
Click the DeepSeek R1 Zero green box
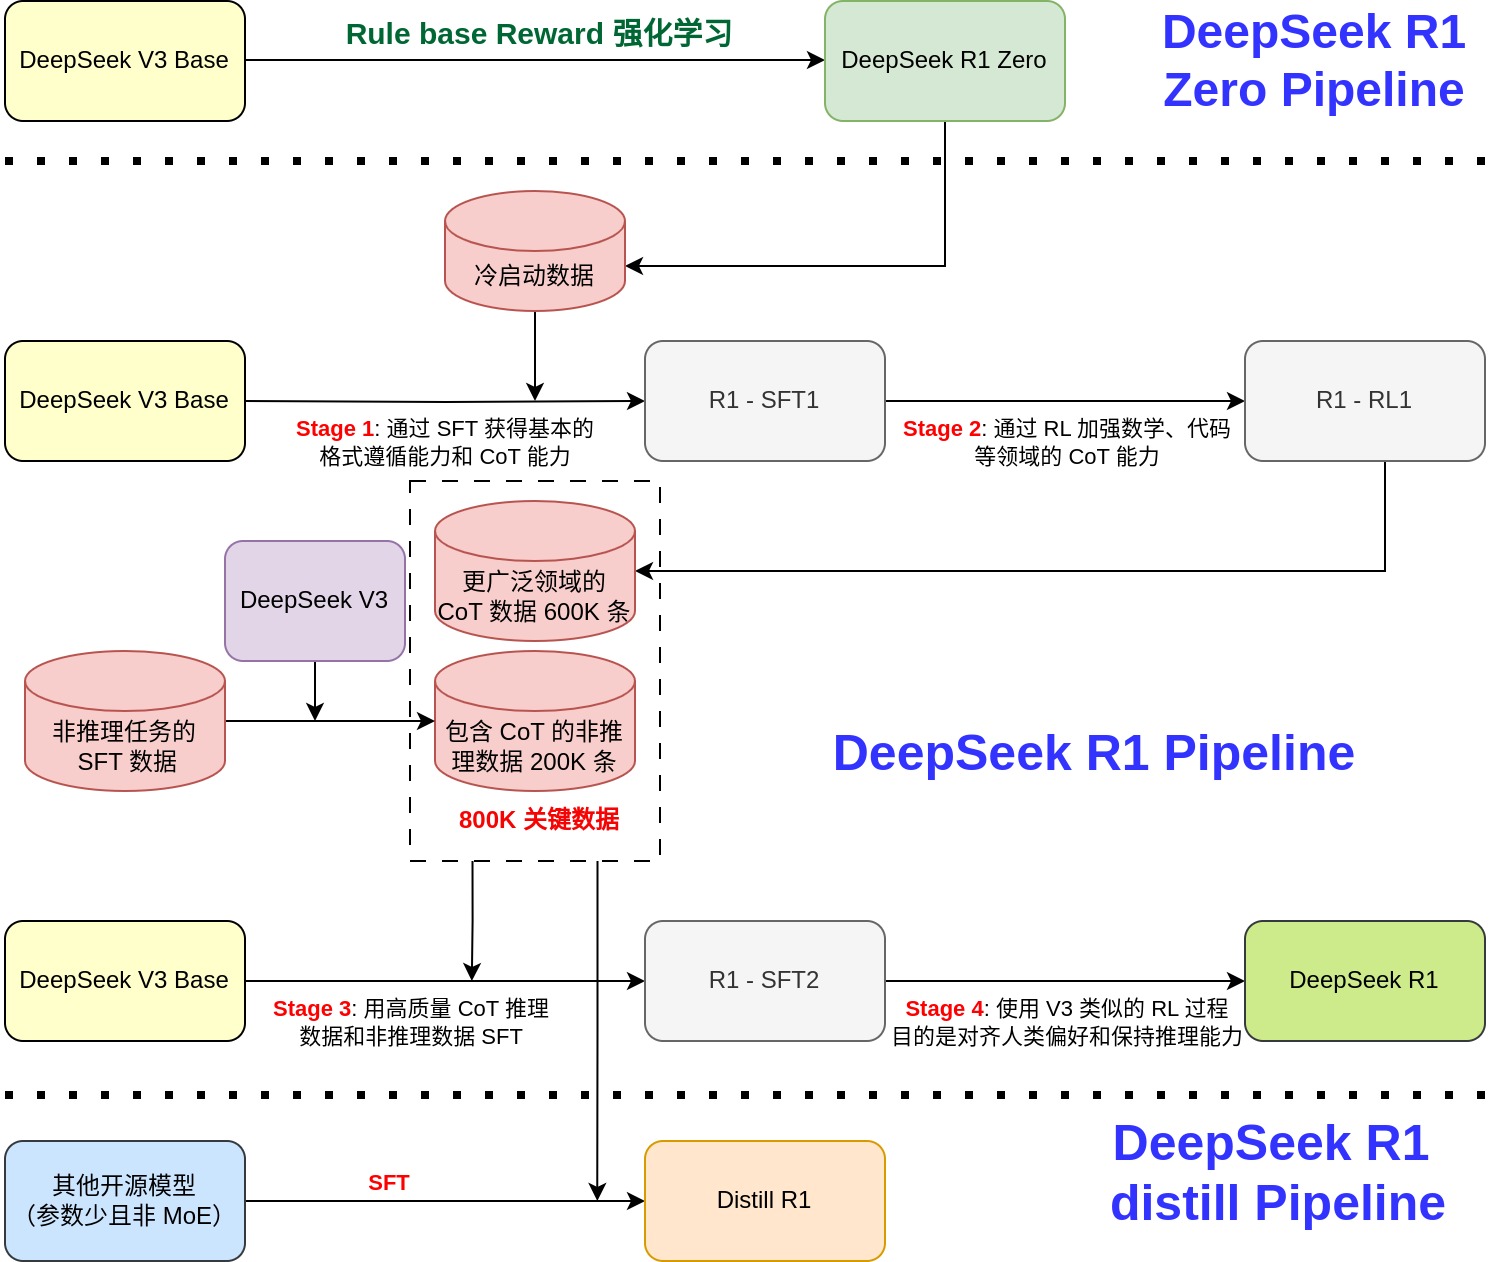[945, 61]
